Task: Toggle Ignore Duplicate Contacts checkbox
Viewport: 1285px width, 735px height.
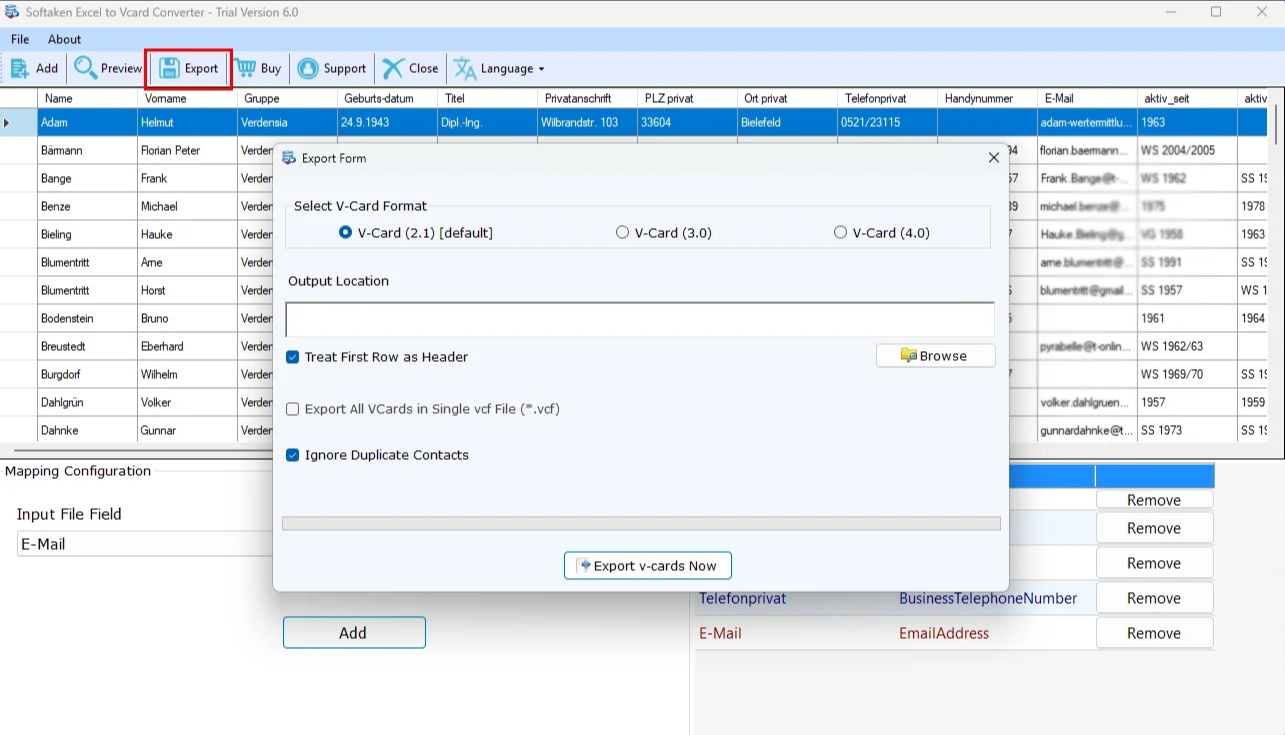Action: [x=293, y=455]
